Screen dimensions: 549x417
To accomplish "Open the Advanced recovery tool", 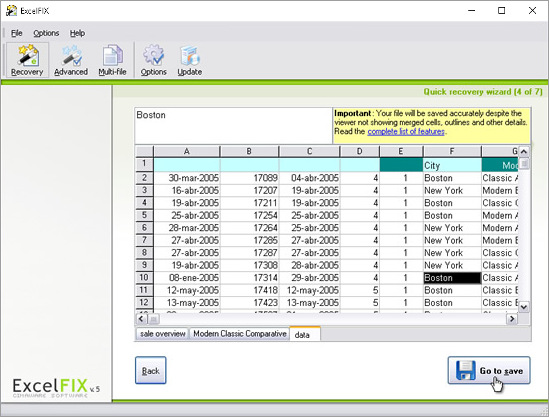I will (x=71, y=60).
